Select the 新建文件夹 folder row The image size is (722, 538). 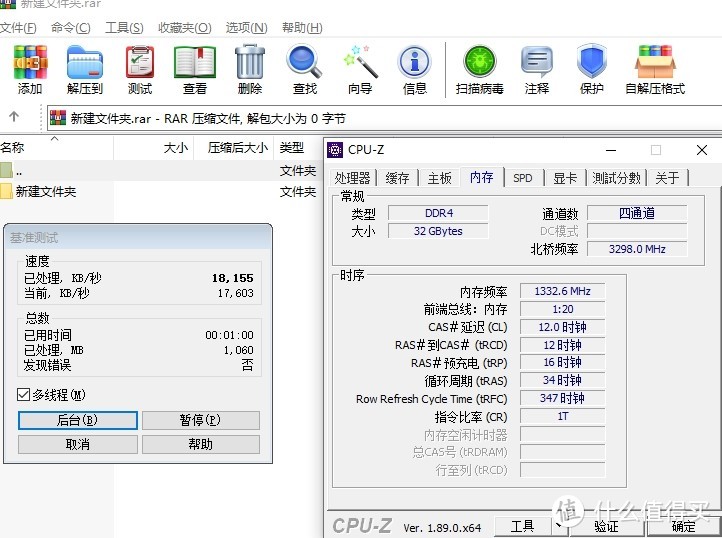[x=160, y=191]
